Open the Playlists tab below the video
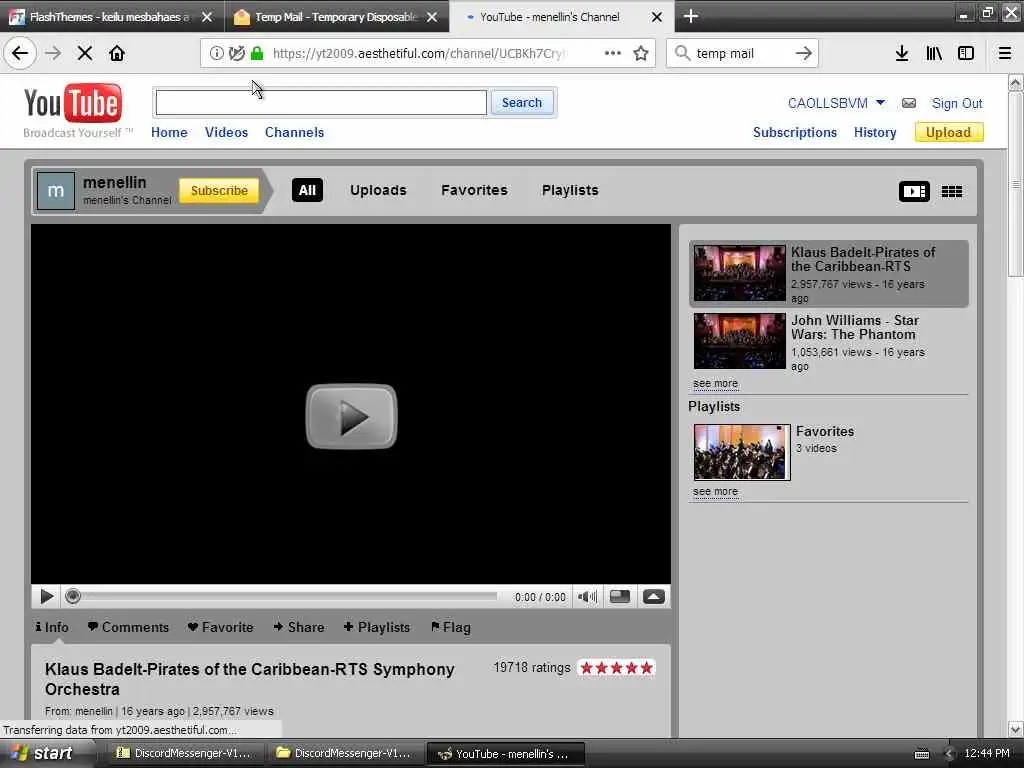The image size is (1024, 768). 377,627
